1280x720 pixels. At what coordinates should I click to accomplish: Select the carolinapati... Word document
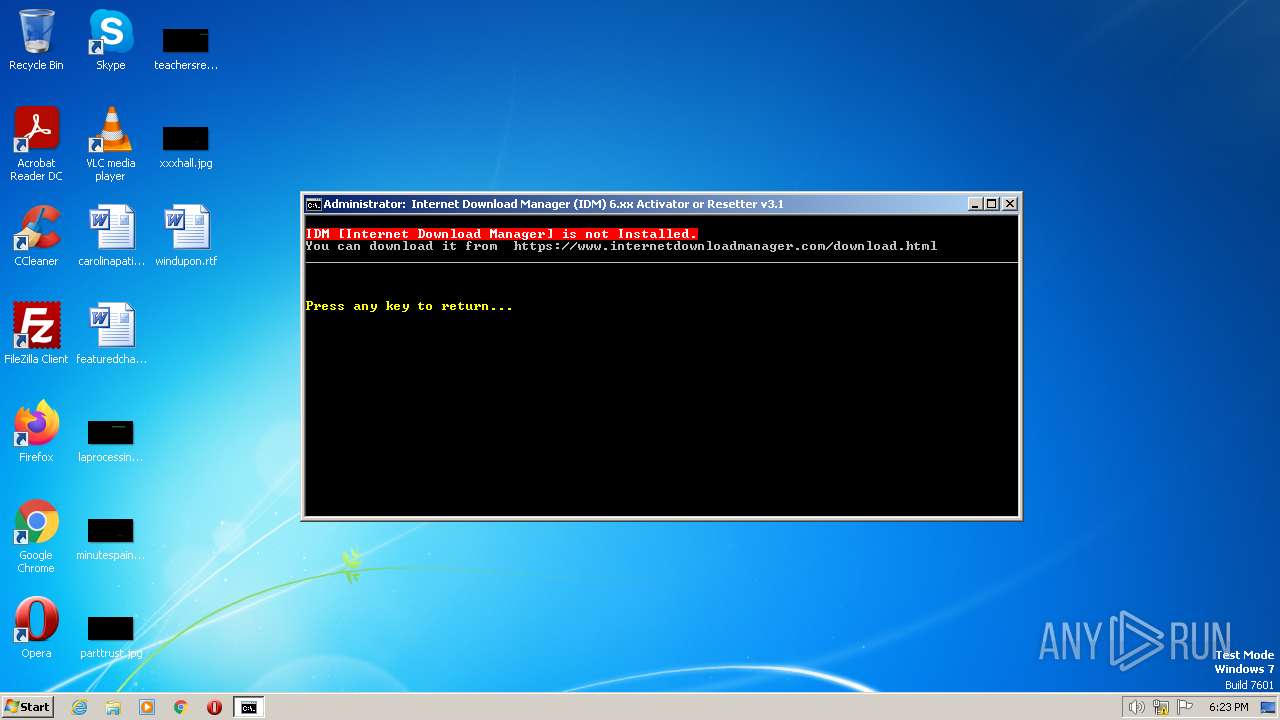click(110, 236)
